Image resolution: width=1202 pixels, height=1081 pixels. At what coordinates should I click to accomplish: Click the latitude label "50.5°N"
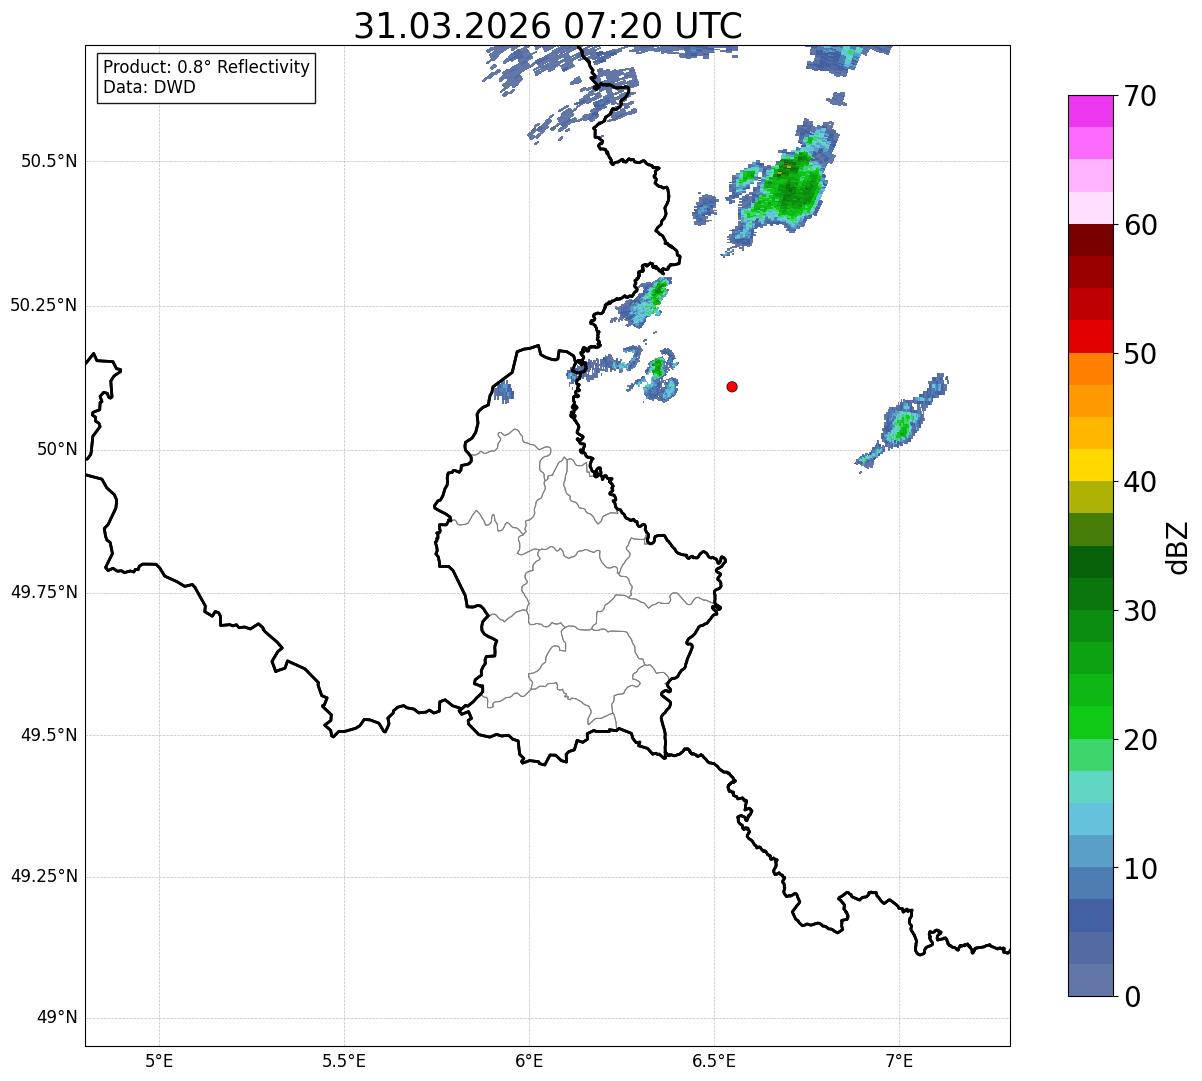(x=48, y=161)
